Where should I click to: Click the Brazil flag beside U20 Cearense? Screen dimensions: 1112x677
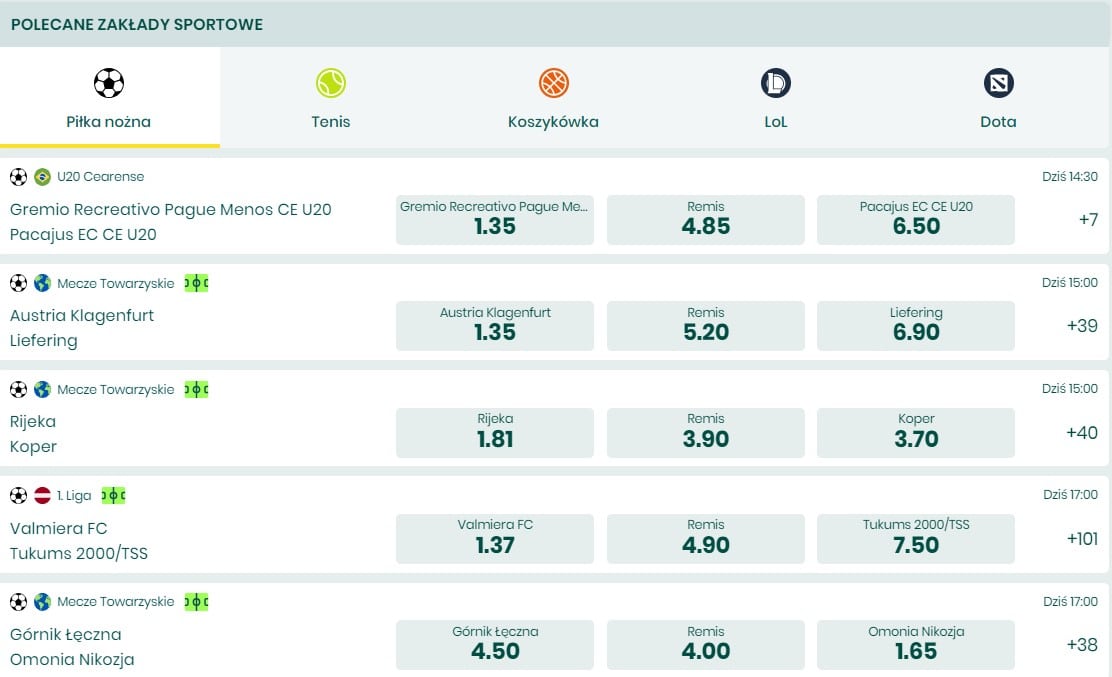pos(42,177)
